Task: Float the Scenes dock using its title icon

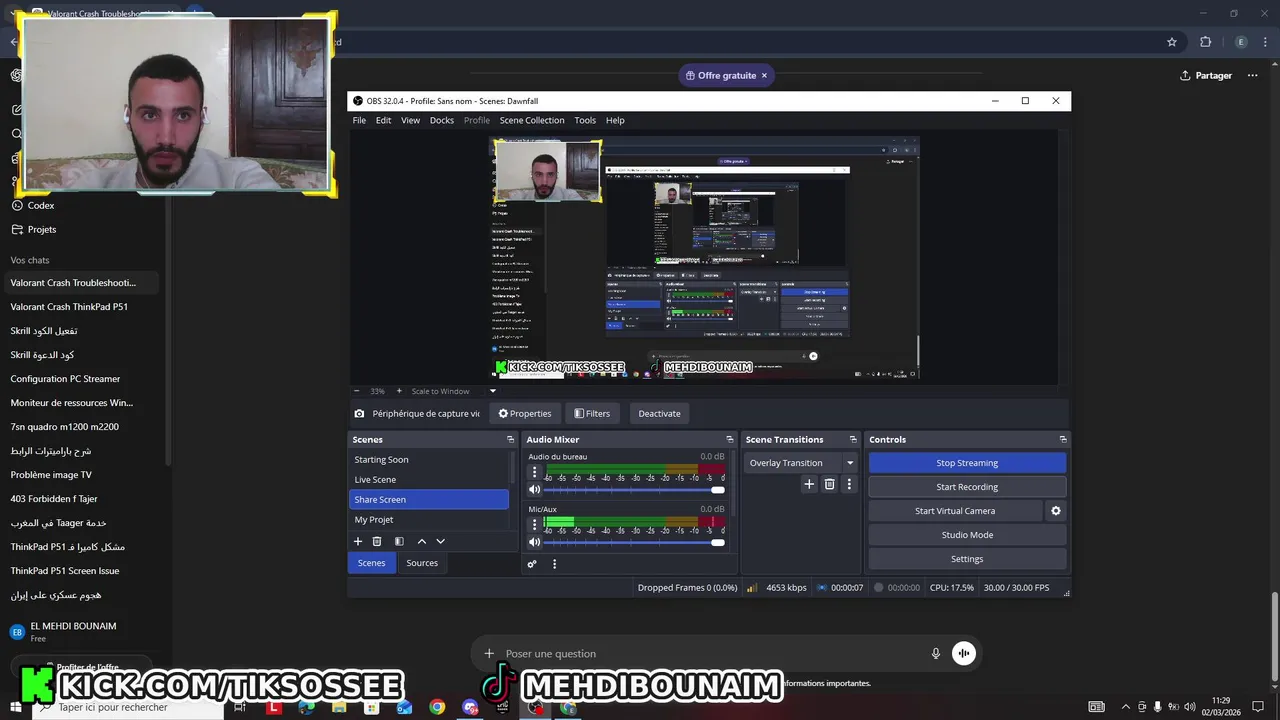Action: pos(510,439)
